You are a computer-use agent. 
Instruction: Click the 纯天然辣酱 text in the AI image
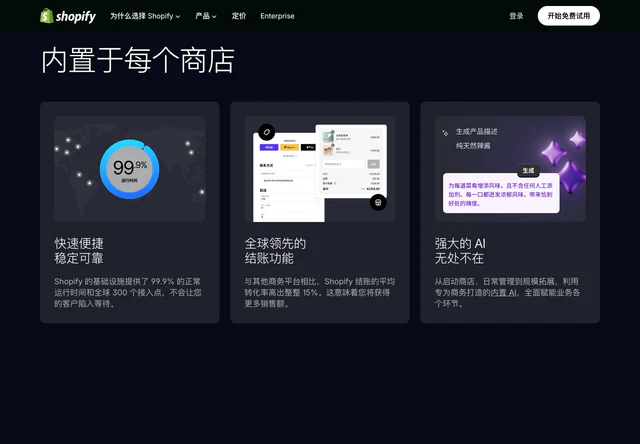[473, 146]
